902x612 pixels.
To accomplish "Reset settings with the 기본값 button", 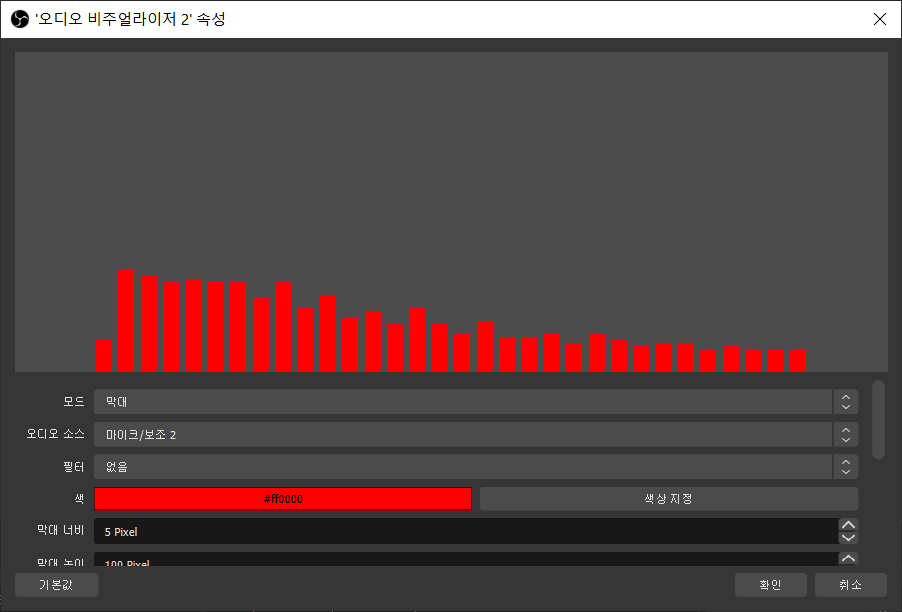I will [56, 584].
